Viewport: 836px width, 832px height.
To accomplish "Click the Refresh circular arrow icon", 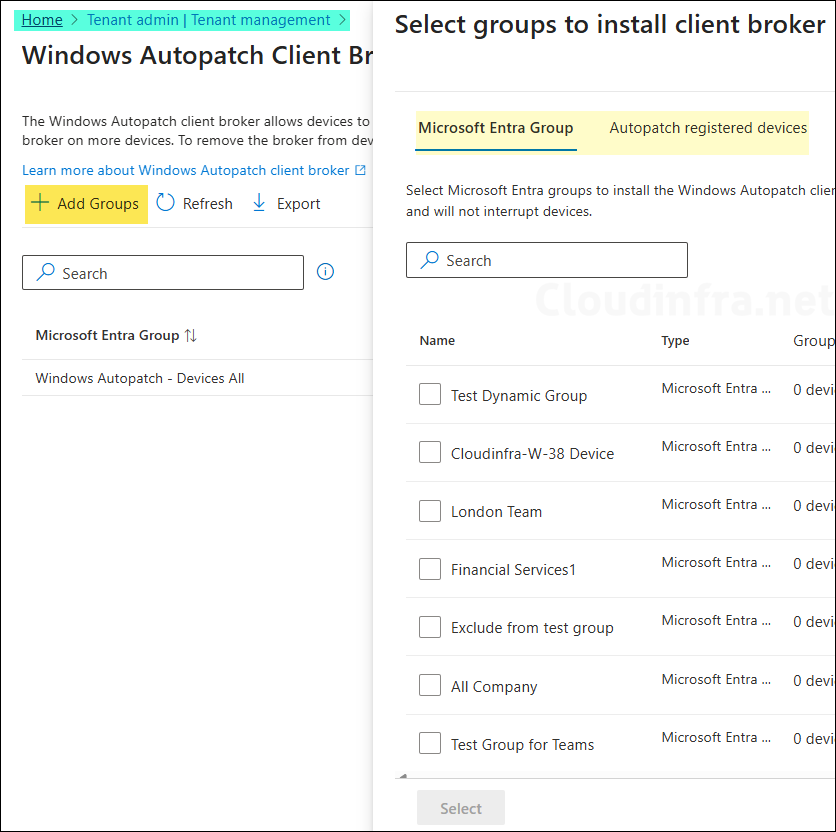I will [166, 203].
